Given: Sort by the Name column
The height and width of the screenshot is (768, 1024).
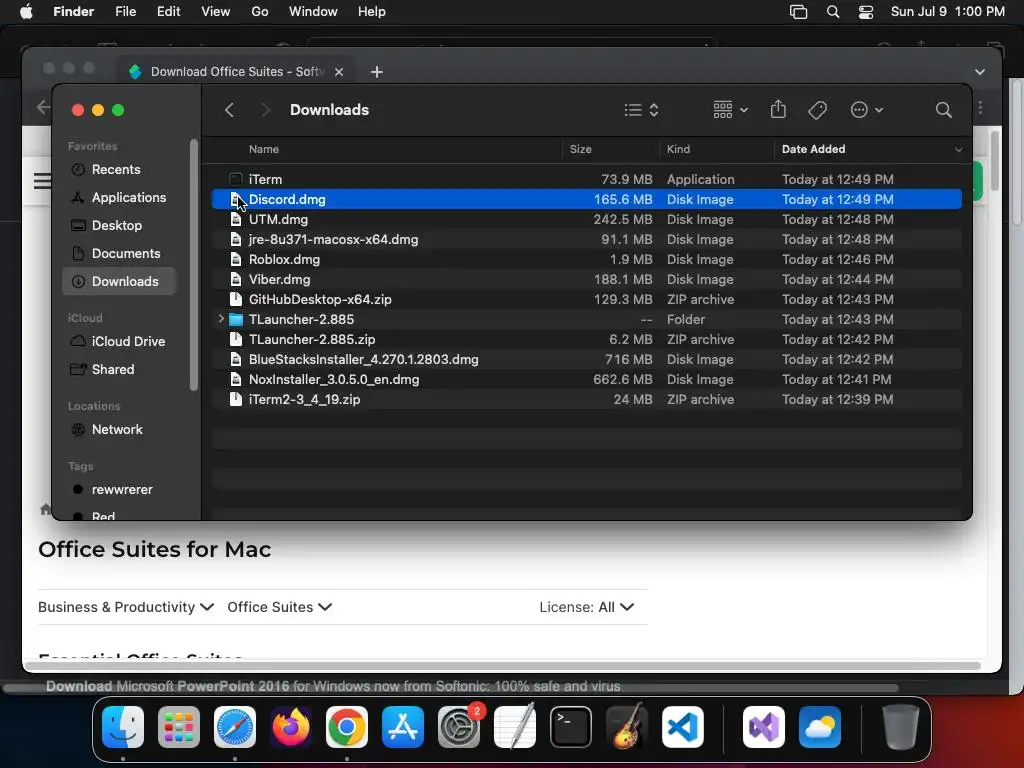Looking at the screenshot, I should 264,149.
